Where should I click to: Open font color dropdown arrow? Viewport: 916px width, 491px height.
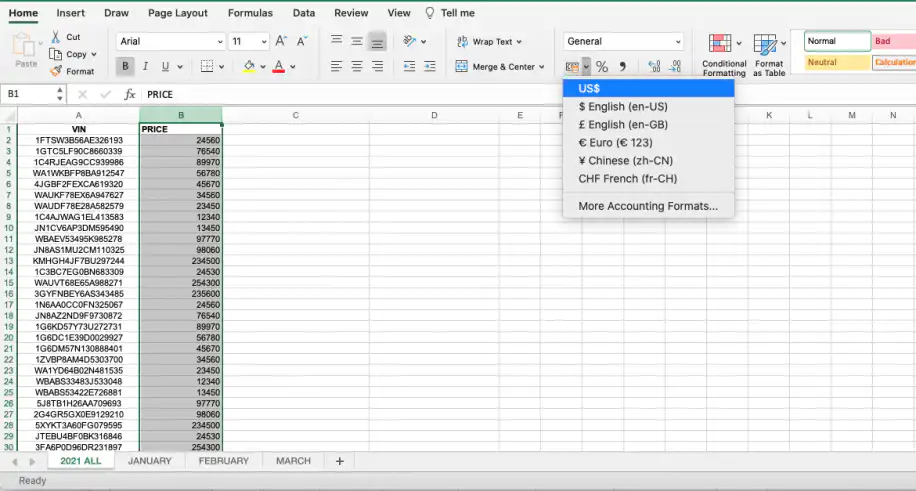point(293,67)
